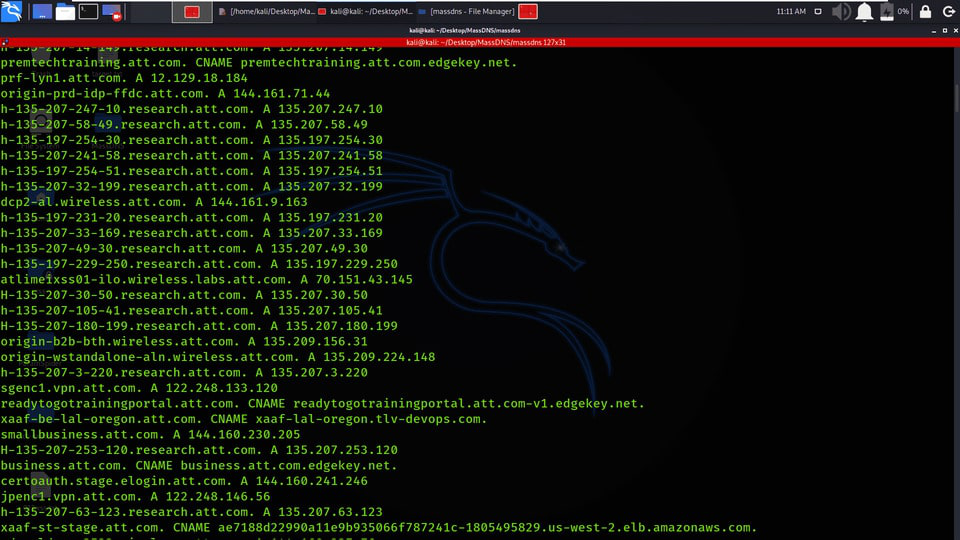Click h-135-197-229-250.research.att.com line
960x540 pixels.
tap(199, 264)
